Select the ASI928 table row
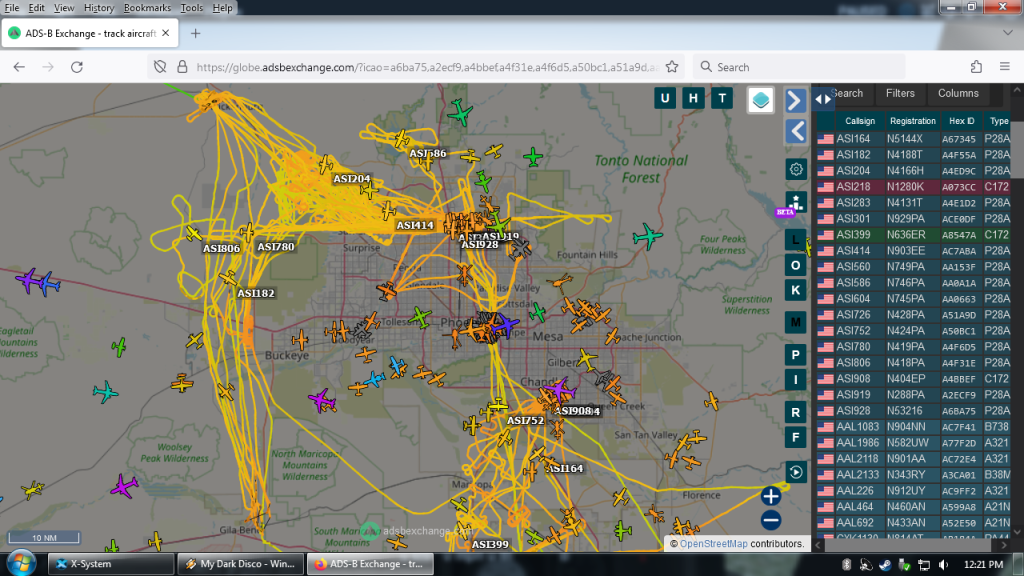Image resolution: width=1024 pixels, height=576 pixels. pos(913,411)
